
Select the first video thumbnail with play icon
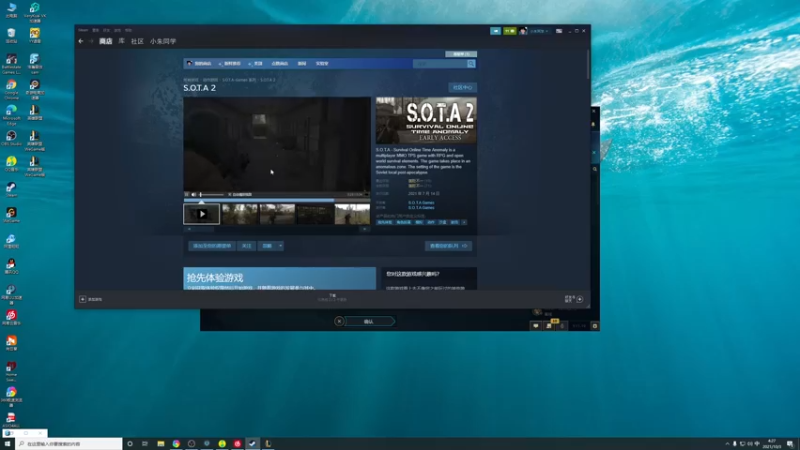(202, 214)
